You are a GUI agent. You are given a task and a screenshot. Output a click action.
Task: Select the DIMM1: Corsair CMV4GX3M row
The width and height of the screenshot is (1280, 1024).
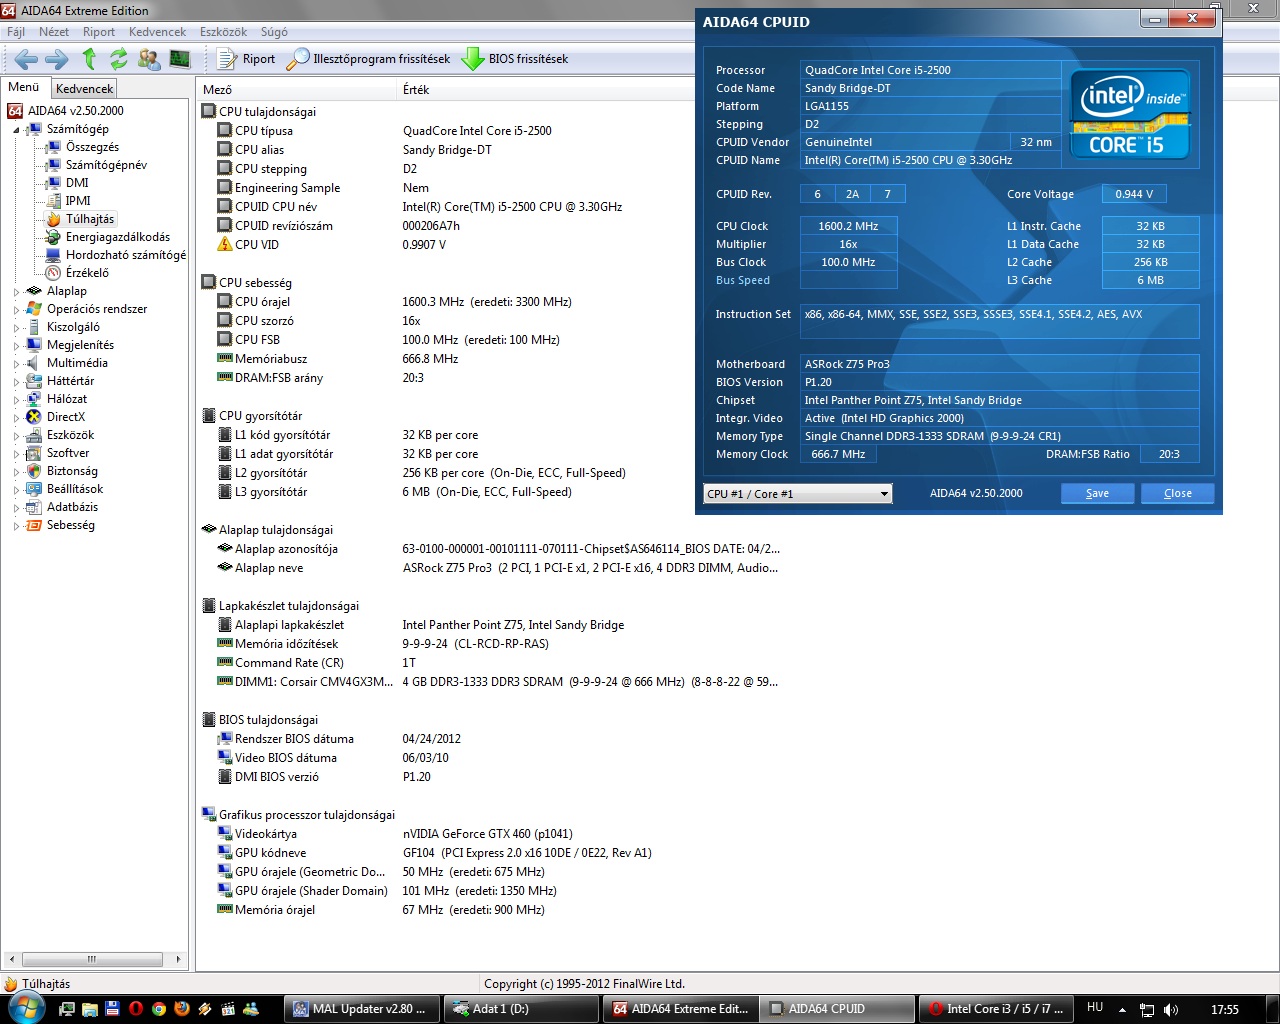coord(497,682)
